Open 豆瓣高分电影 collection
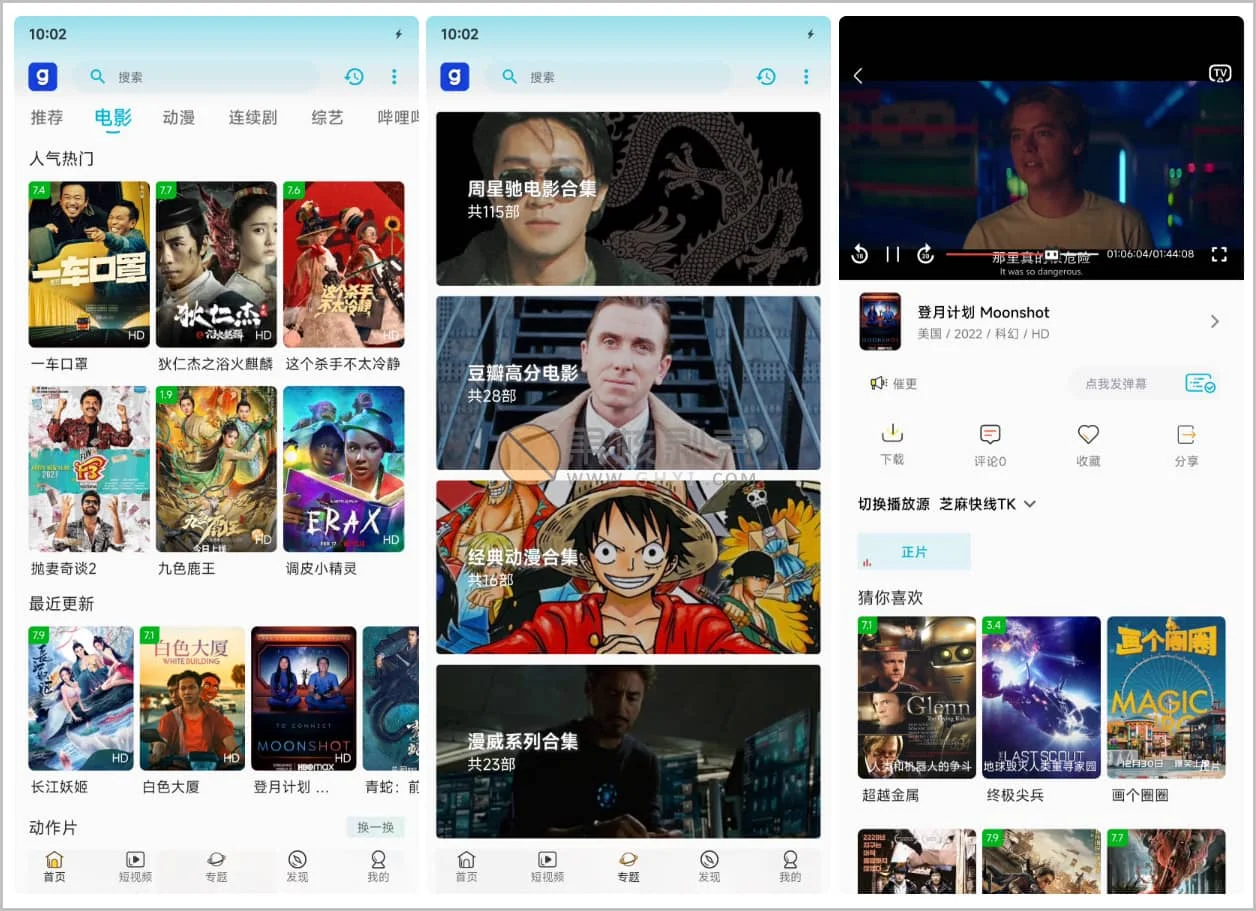Screen dimensions: 1256x911 click(628, 383)
